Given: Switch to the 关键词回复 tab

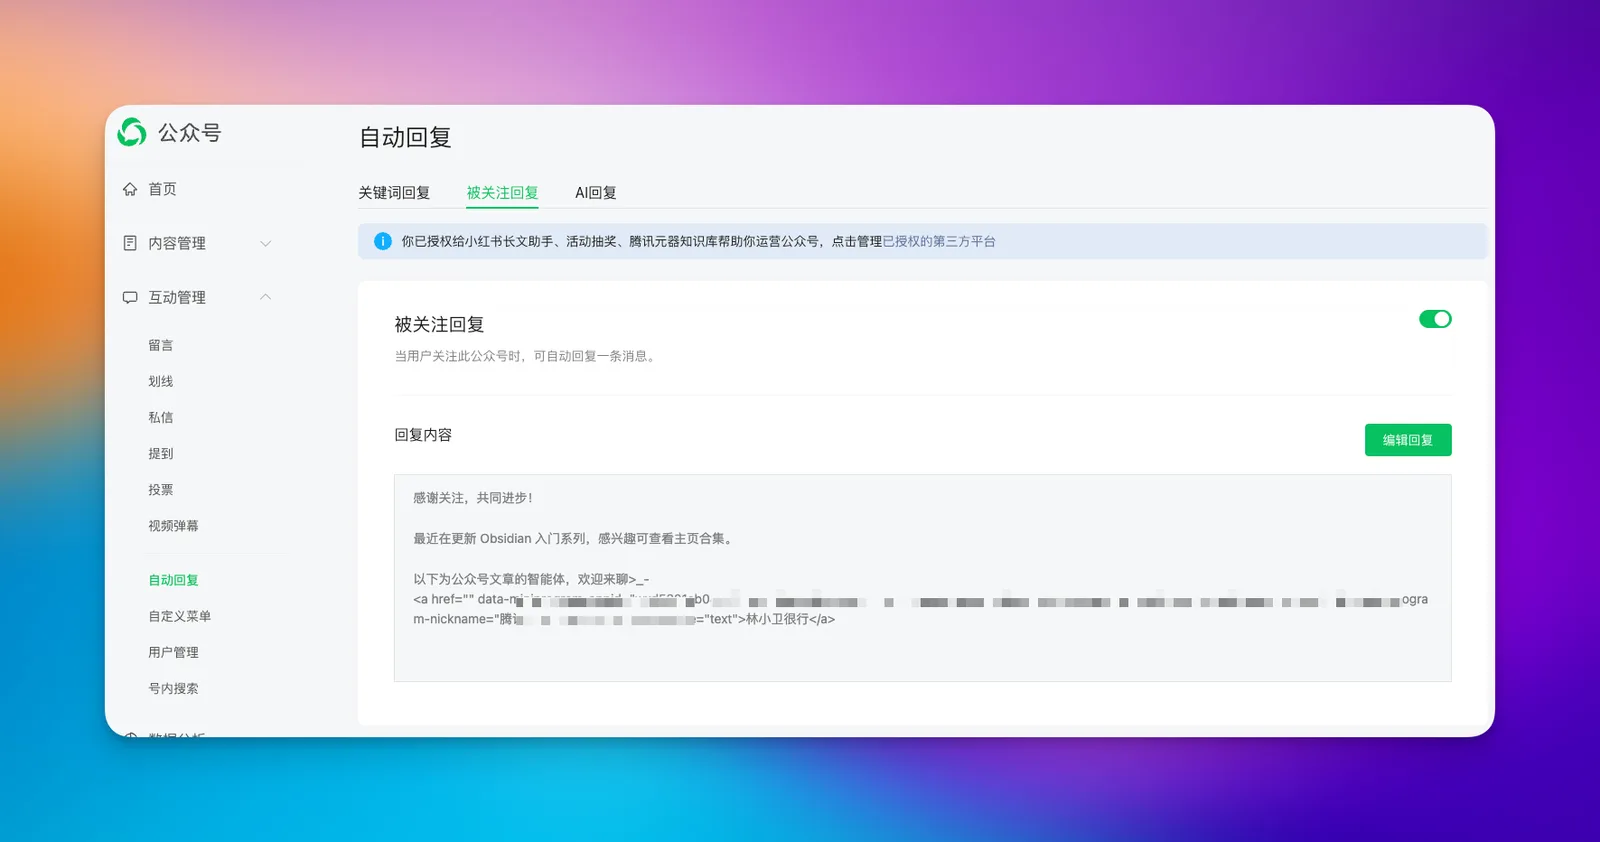Looking at the screenshot, I should (x=394, y=192).
